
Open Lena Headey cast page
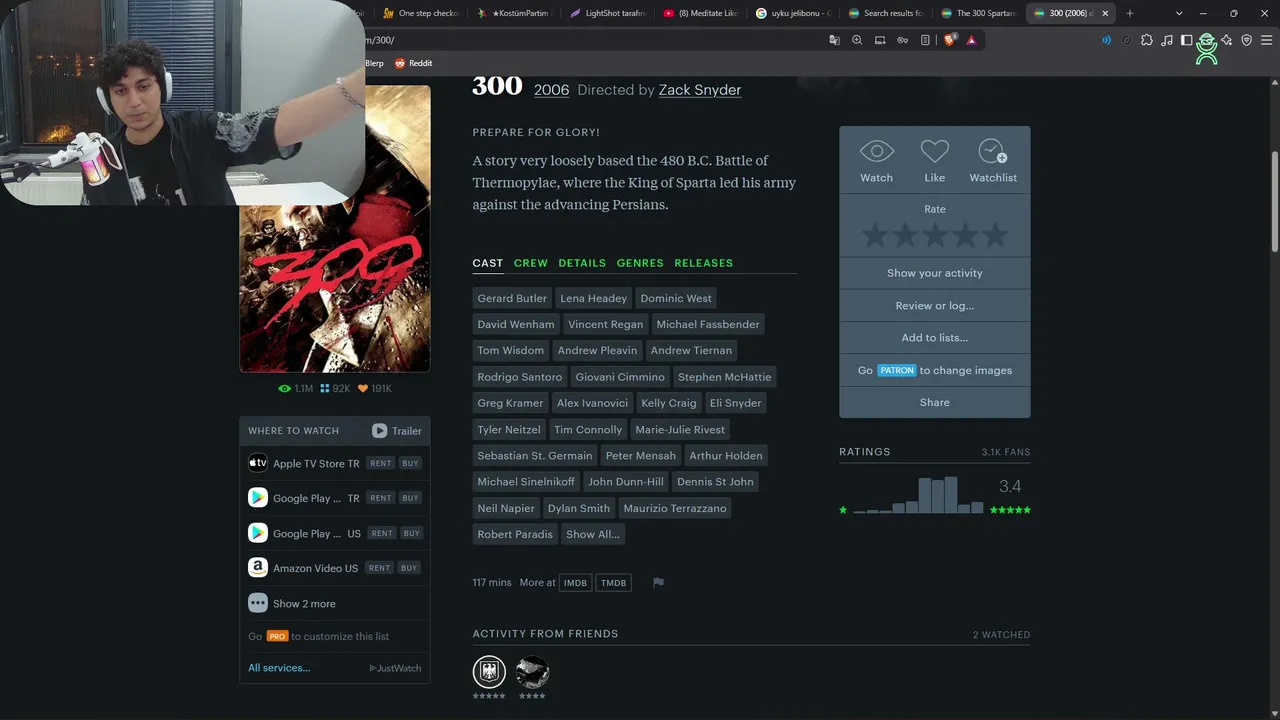[593, 298]
